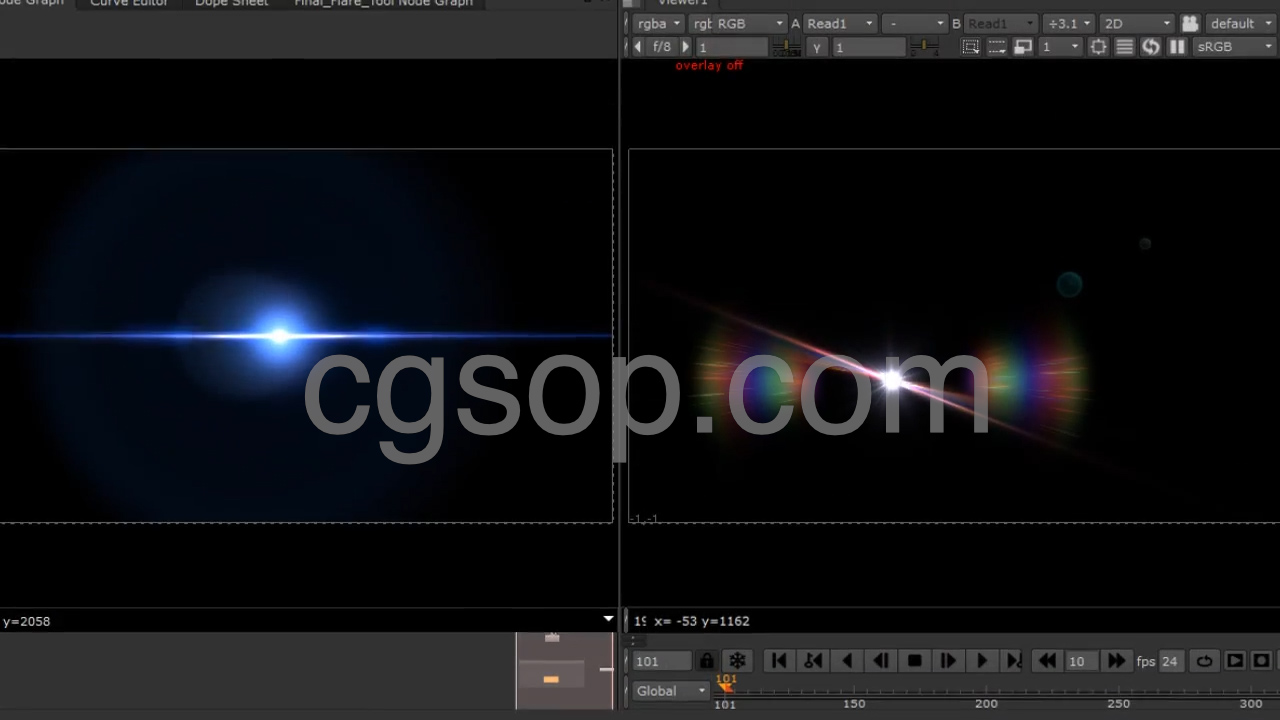Go to the previous keyframe

[x=813, y=661]
